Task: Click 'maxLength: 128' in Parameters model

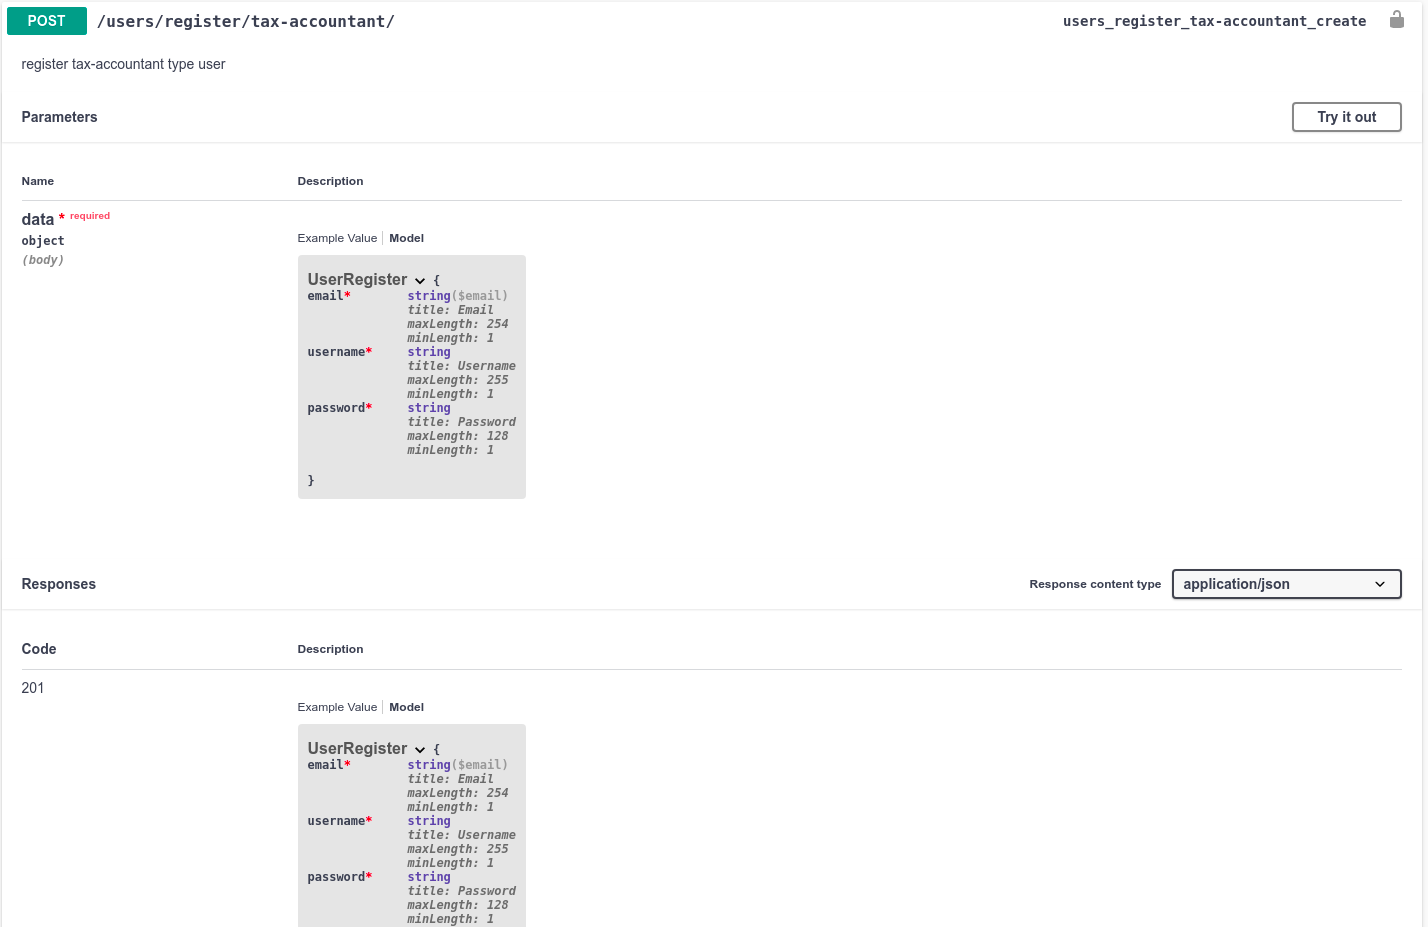Action: [458, 436]
